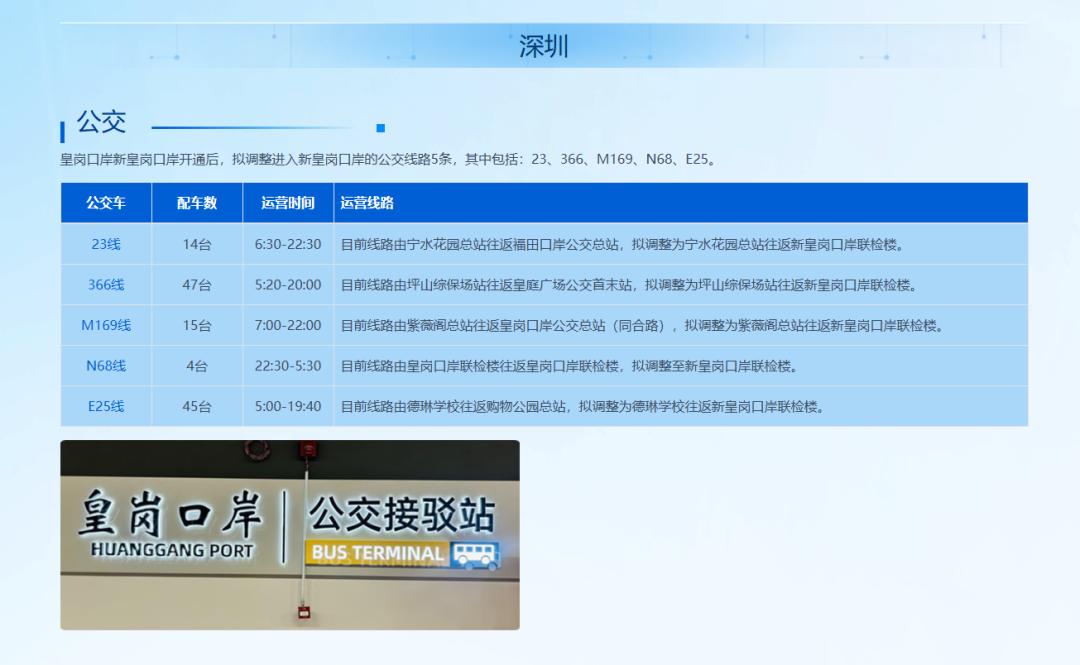The height and width of the screenshot is (665, 1080).
Task: Open the 23线 bus route link
Action: click(x=105, y=244)
